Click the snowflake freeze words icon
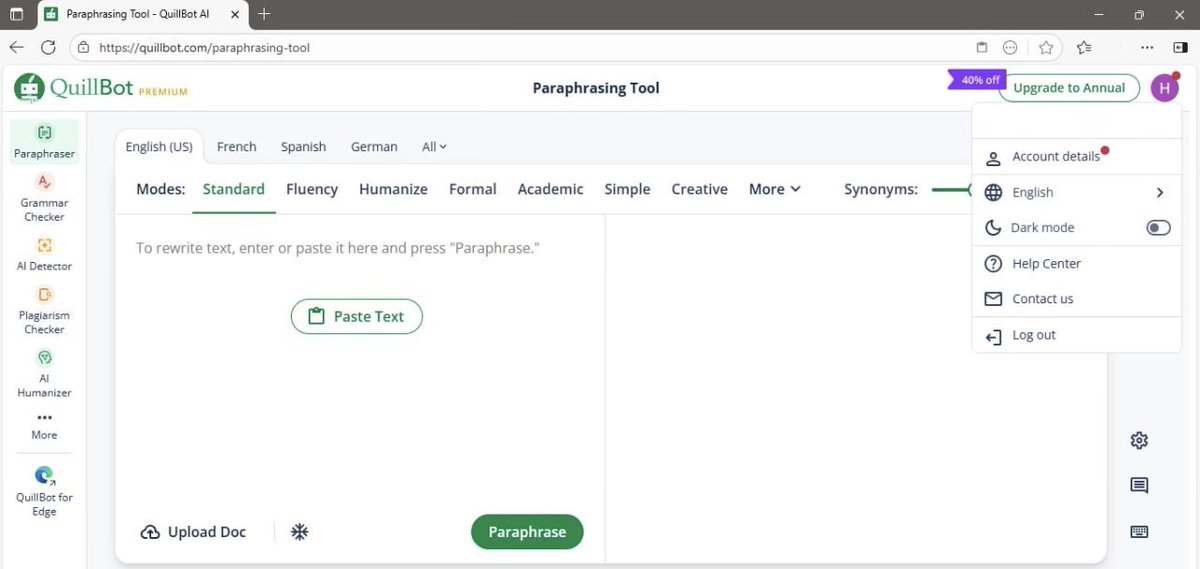 tap(299, 532)
